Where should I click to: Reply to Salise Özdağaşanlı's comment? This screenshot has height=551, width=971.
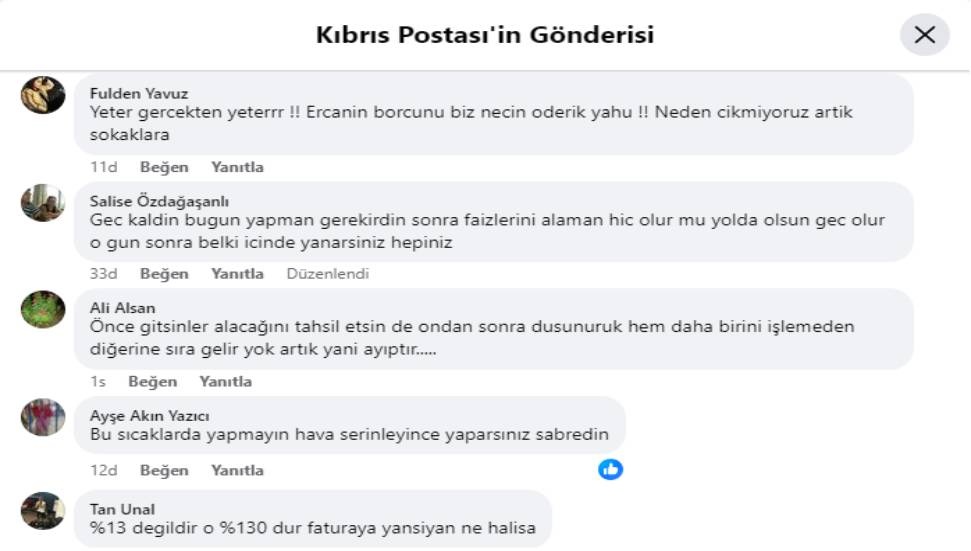[237, 273]
